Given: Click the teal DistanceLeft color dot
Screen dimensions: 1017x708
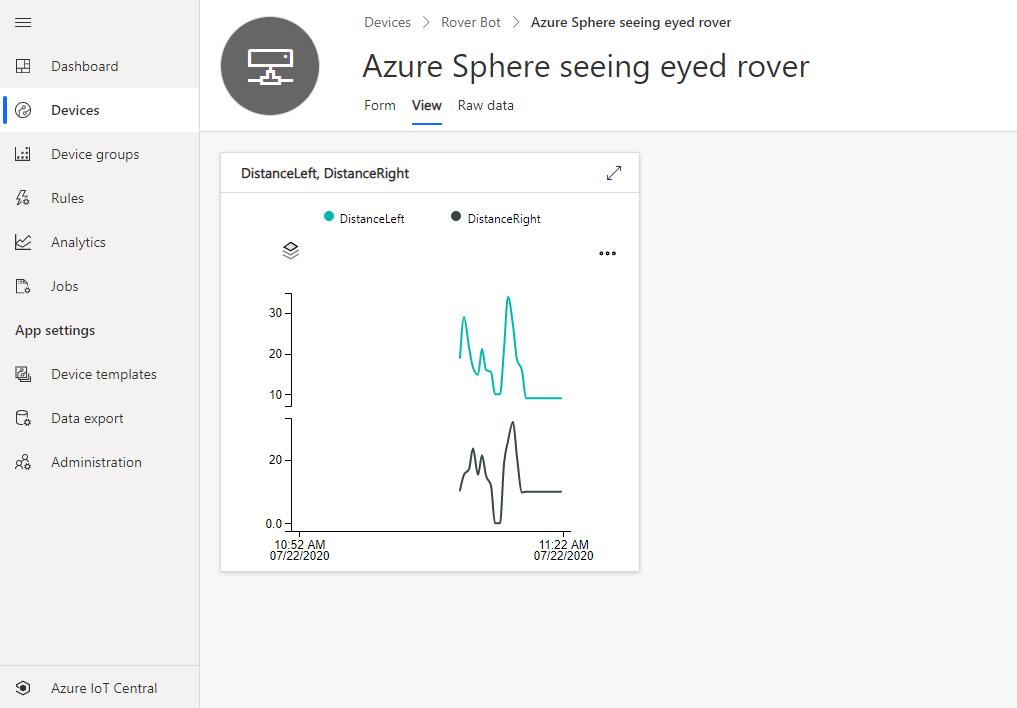Looking at the screenshot, I should click(x=329, y=217).
